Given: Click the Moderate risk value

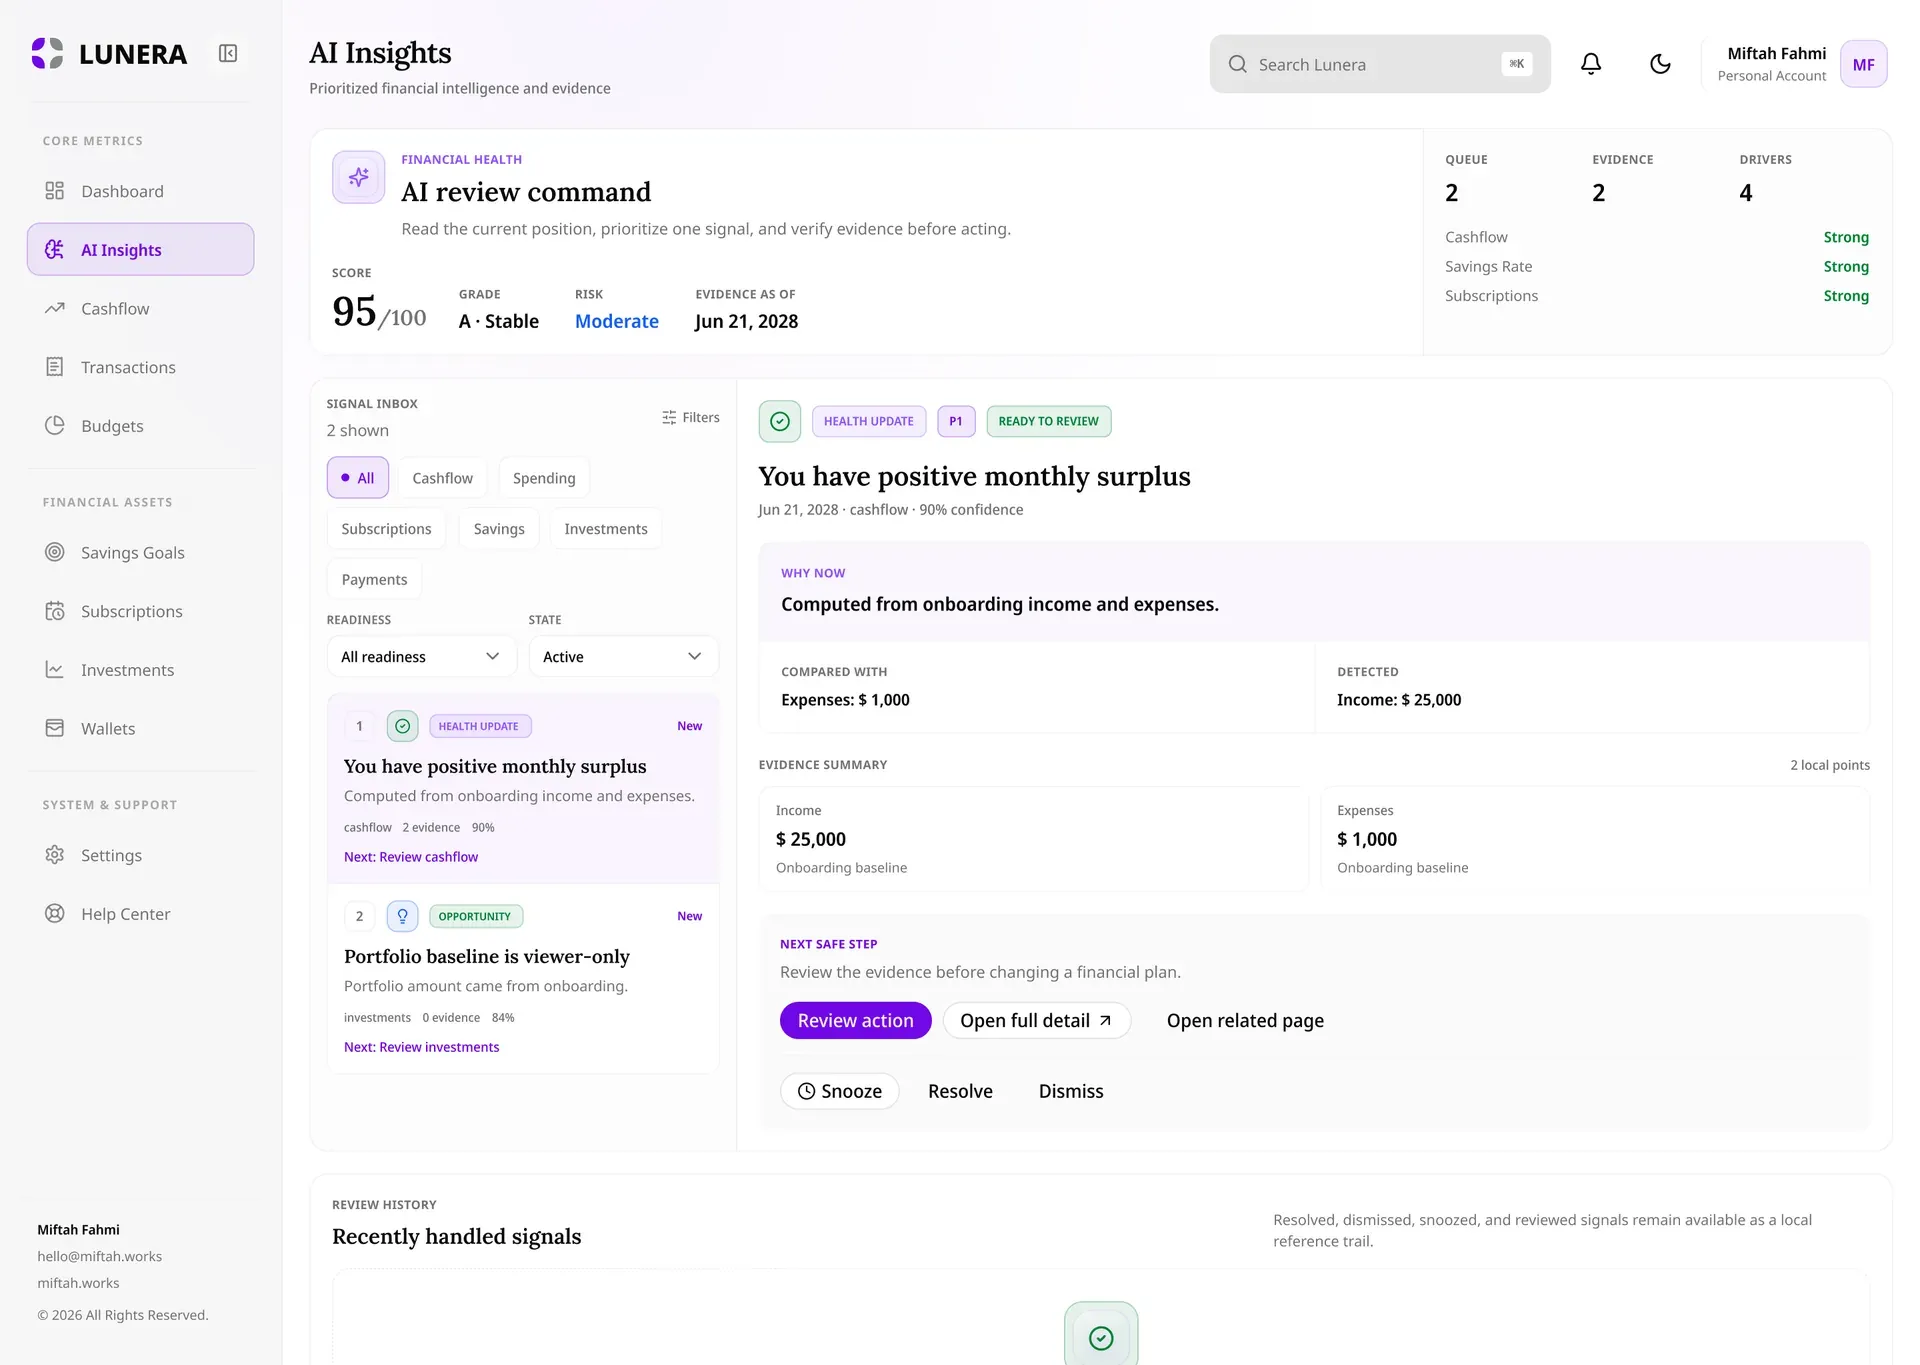Looking at the screenshot, I should (x=617, y=321).
